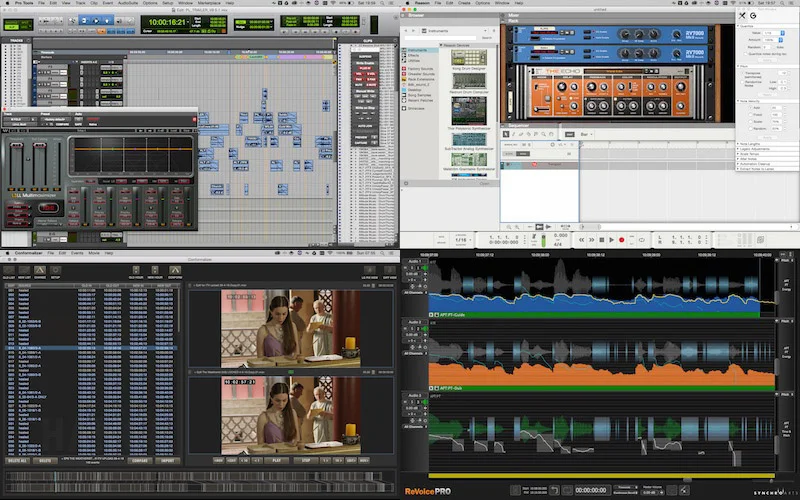Pick the Eraser tool in Reason sequencer
800x500 pixels.
click(x=521, y=134)
